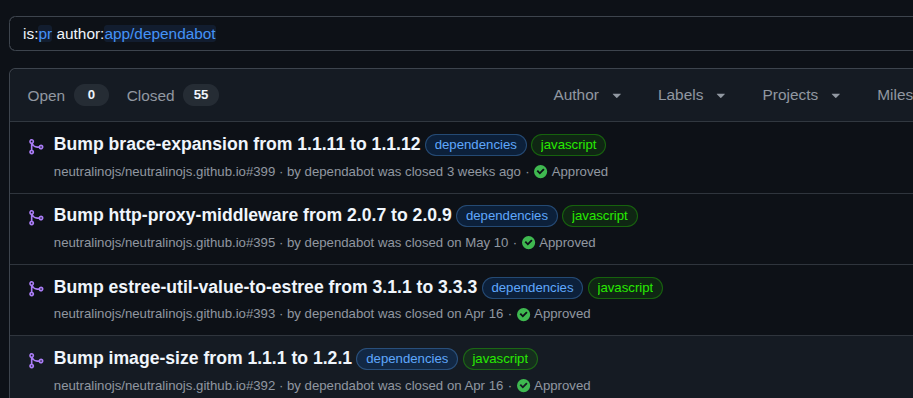Screen dimensions: 913x398
Task: Open the Projects filter dropdown
Action: pyautogui.click(x=801, y=95)
